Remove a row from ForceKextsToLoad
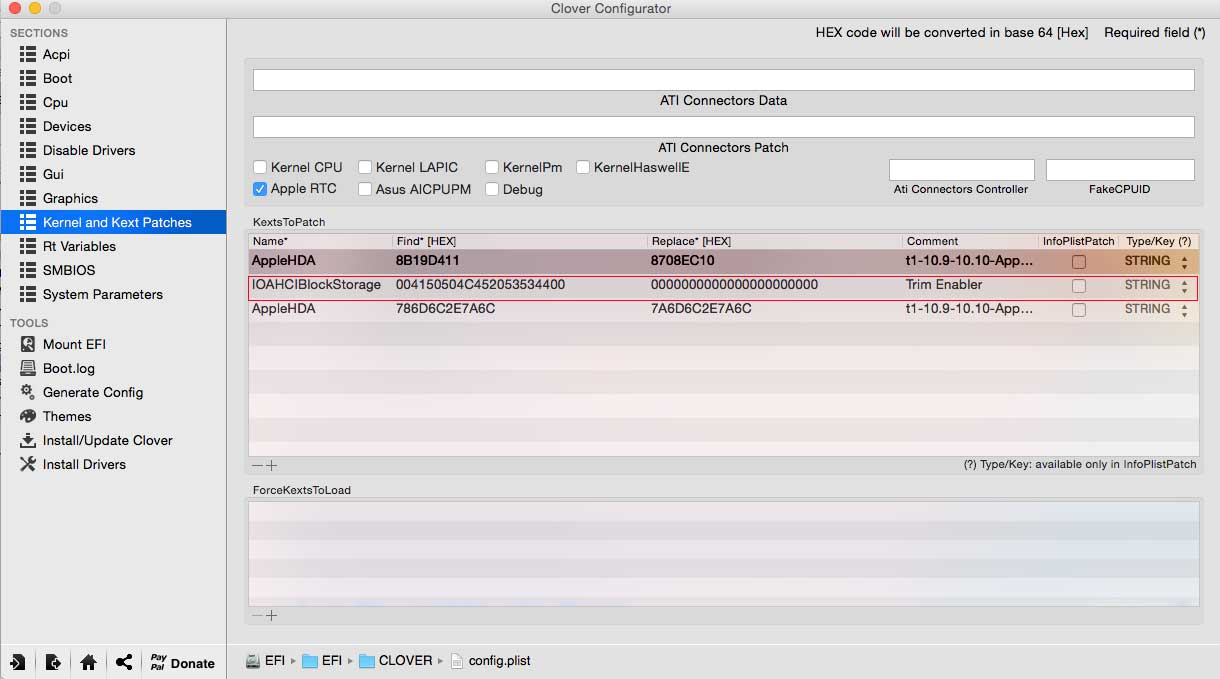 [x=257, y=615]
